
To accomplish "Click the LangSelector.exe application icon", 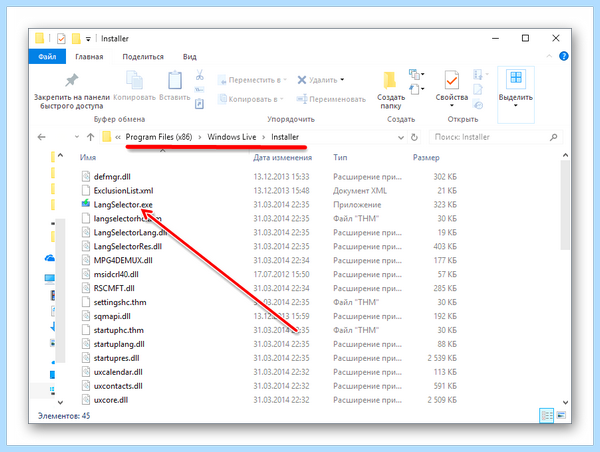I will point(86,204).
